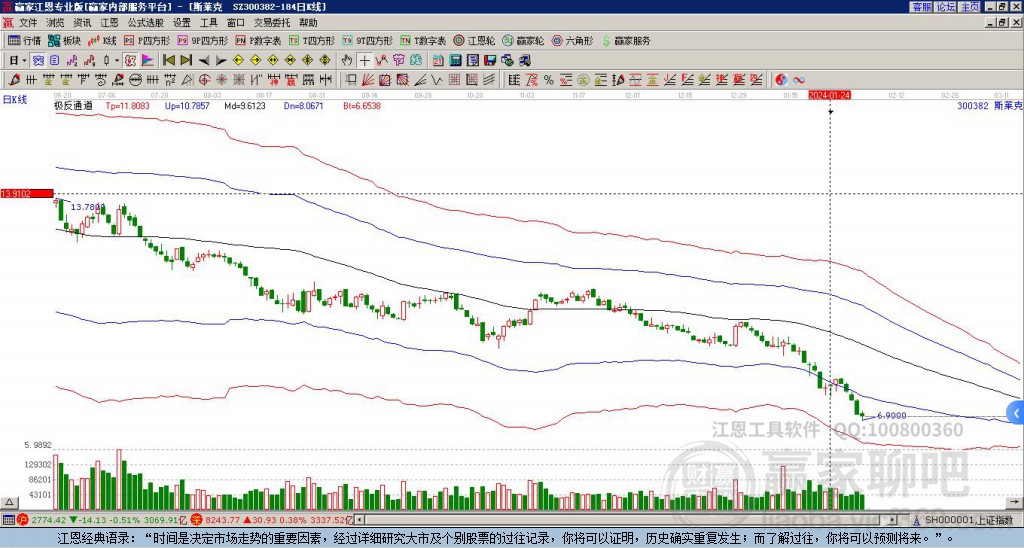Select the fan lines drawing tool
Screen dimensions: 1024x548
coord(368,80)
